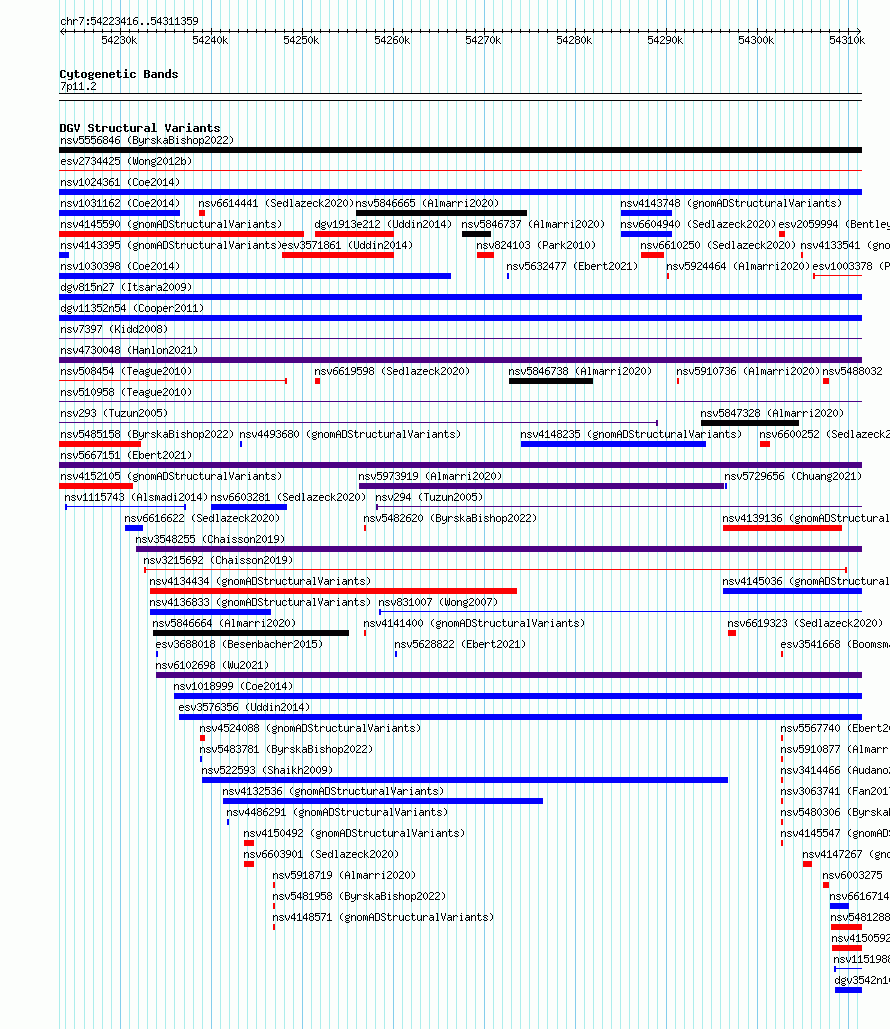Select nsv4141400 (gnomADStructuralVariants) label

point(474,623)
